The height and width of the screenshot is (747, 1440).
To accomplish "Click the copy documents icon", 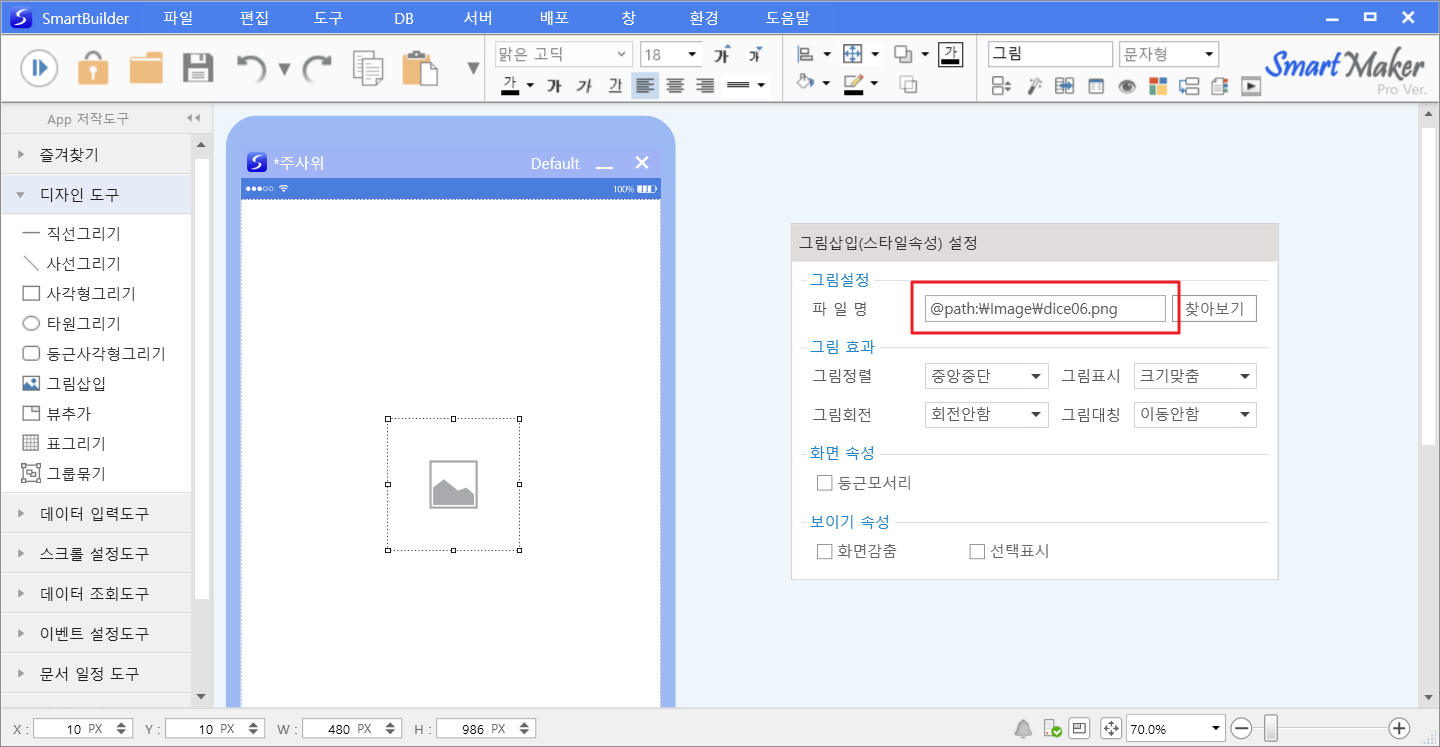I will pyautogui.click(x=368, y=68).
